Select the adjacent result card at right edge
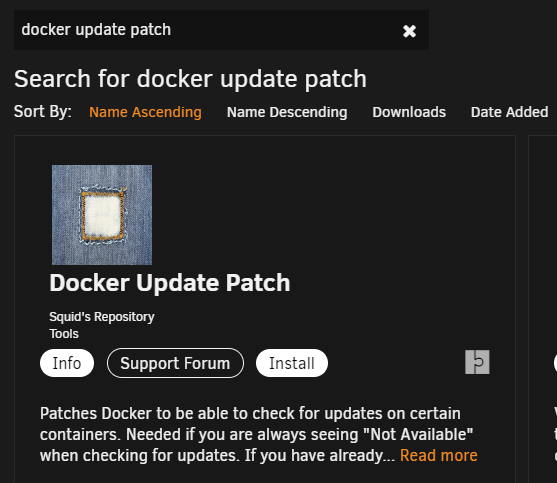557x483 pixels. coord(543,309)
